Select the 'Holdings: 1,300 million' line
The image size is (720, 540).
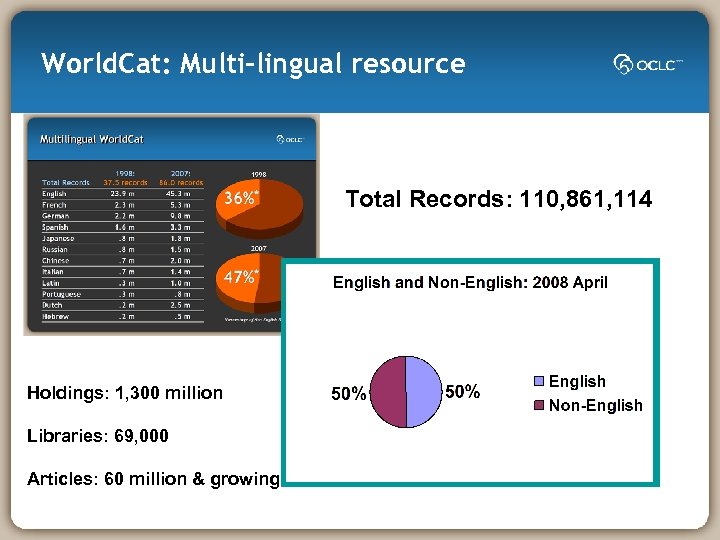(125, 393)
